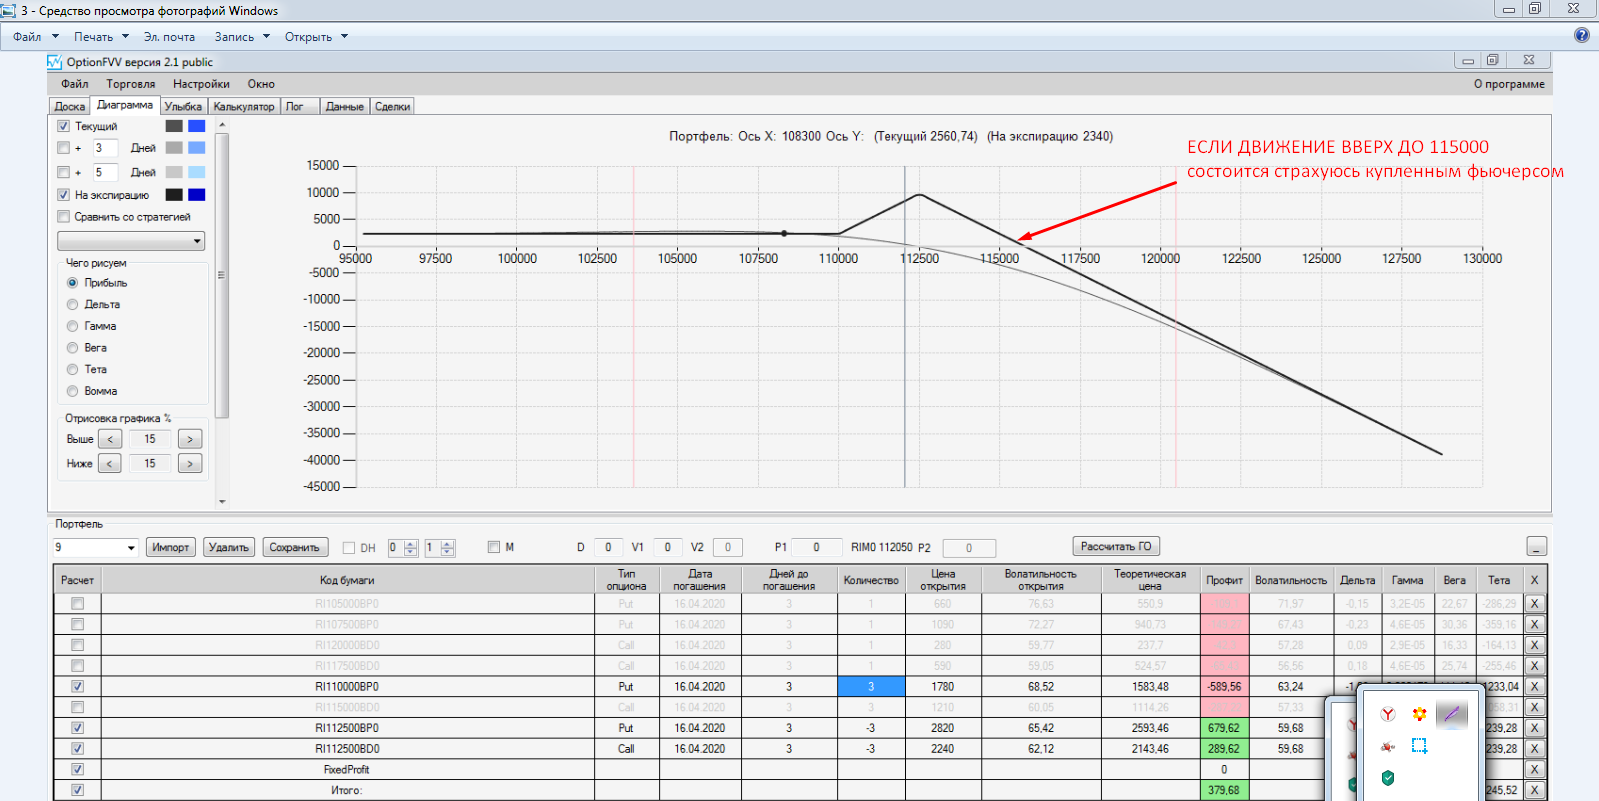1599x801 pixels.
Task: Open the 'Запись' dropdown menu
Action: pos(242,37)
